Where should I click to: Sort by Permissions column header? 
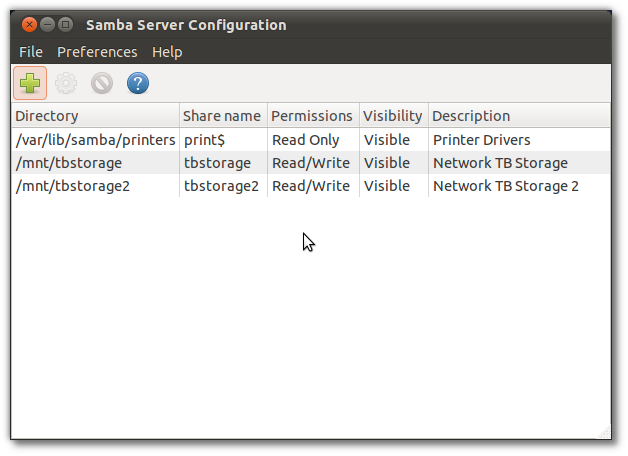click(x=313, y=116)
